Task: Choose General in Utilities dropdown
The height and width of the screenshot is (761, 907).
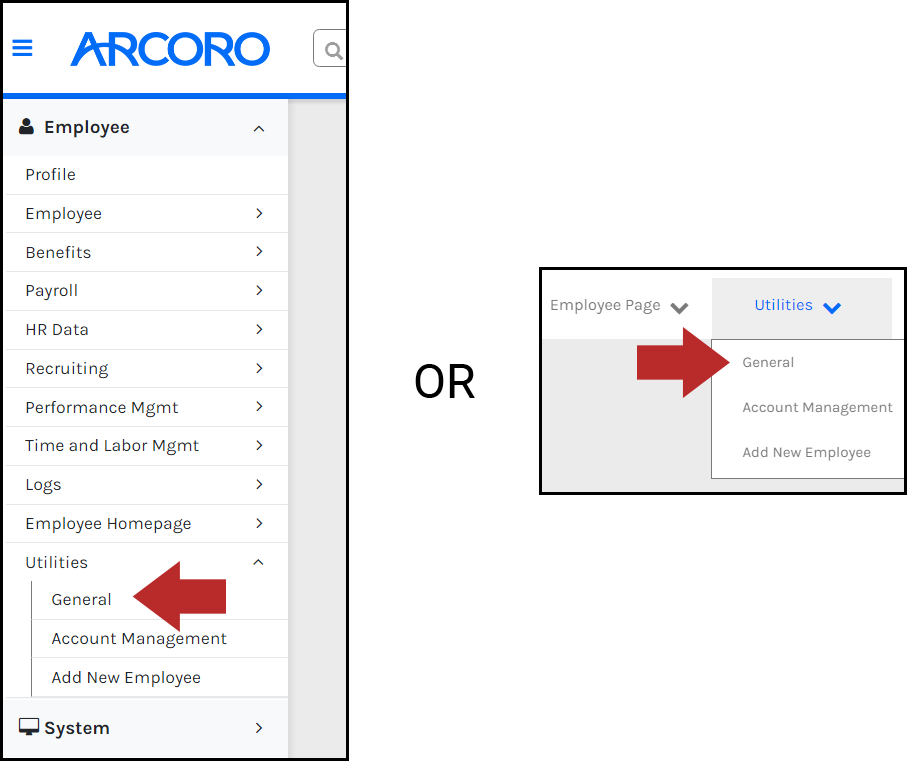Action: click(768, 363)
